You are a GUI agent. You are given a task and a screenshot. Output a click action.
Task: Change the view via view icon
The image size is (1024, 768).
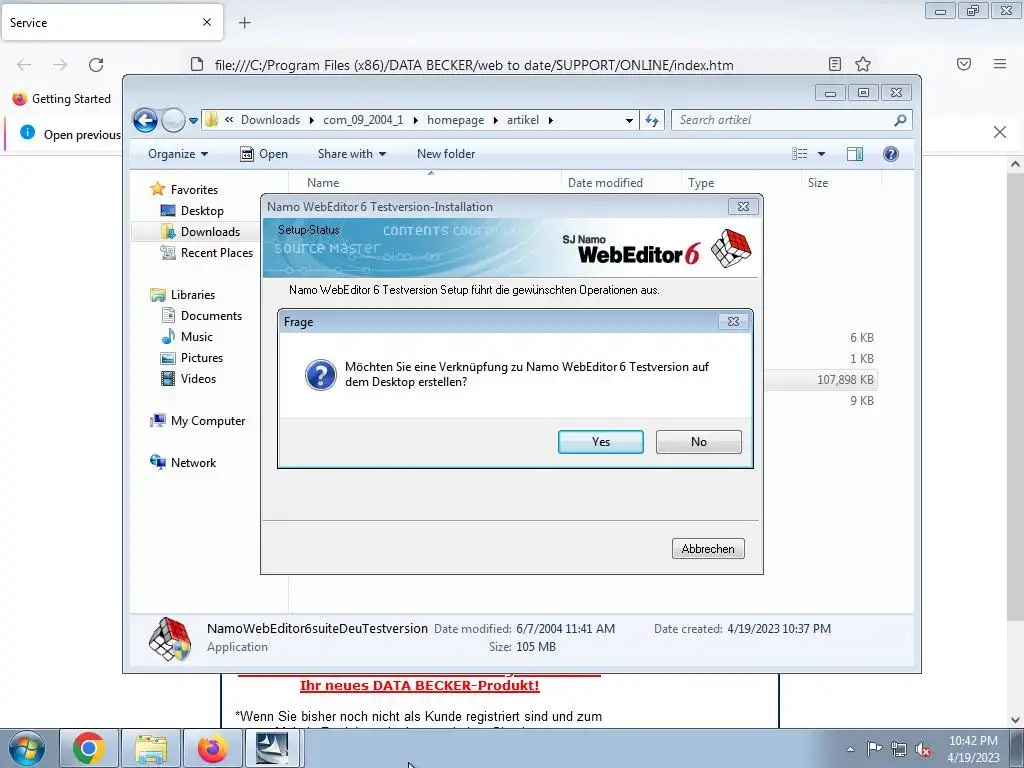pos(800,154)
